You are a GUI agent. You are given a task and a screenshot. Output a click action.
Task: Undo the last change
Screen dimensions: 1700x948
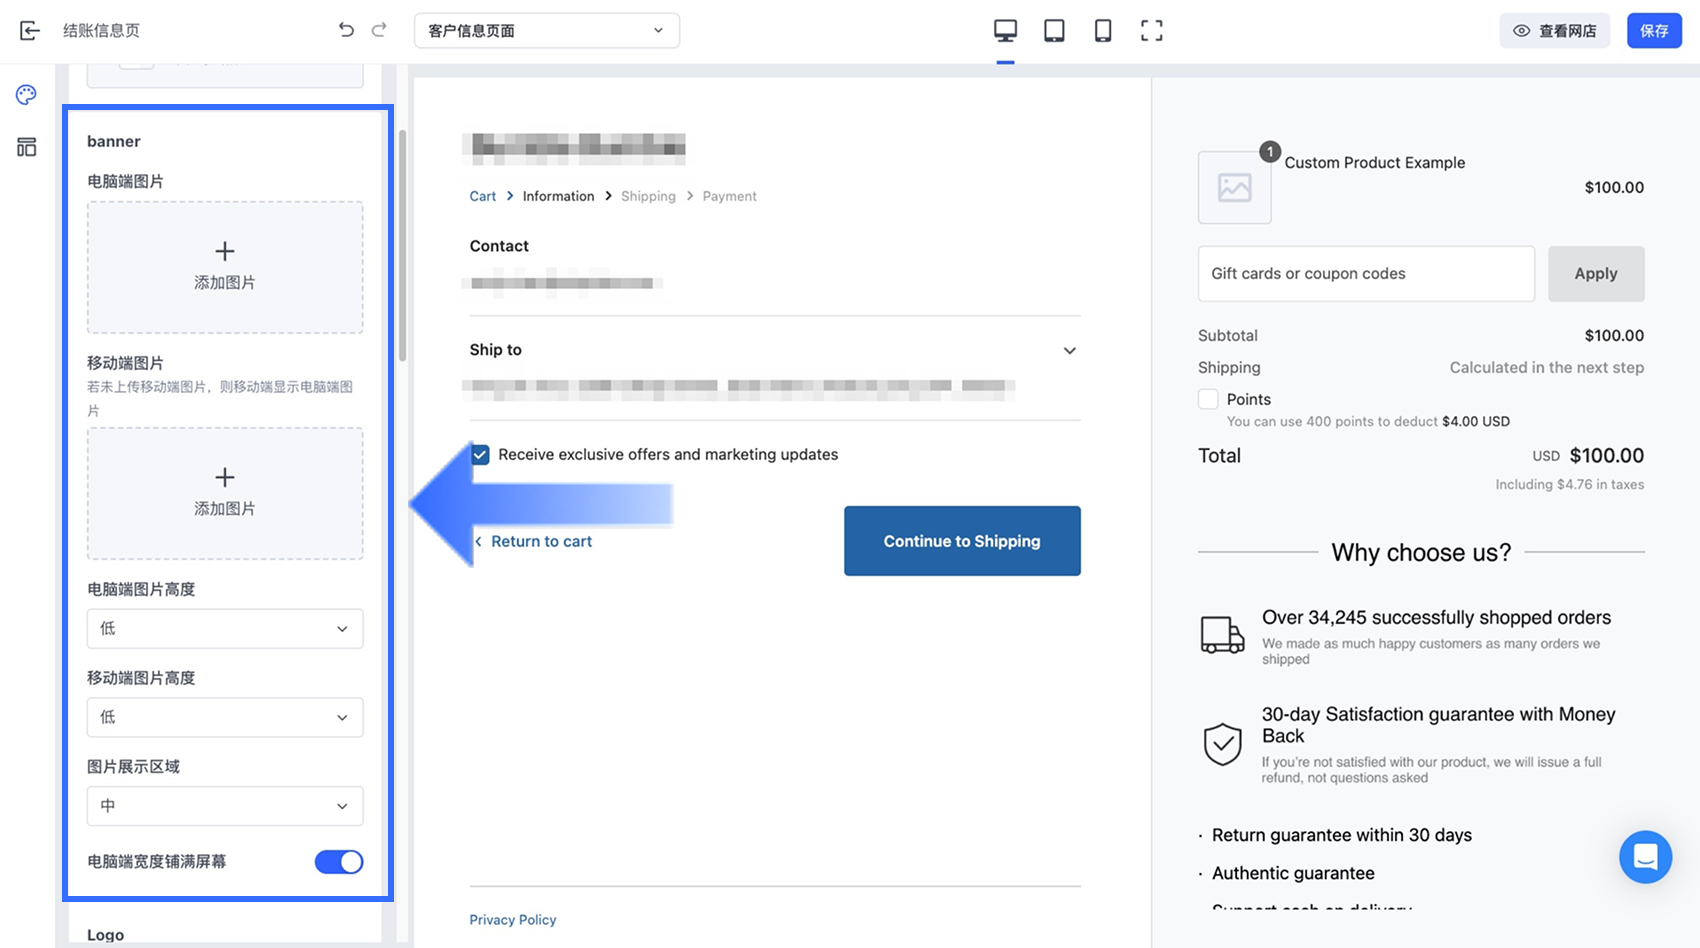coord(346,30)
